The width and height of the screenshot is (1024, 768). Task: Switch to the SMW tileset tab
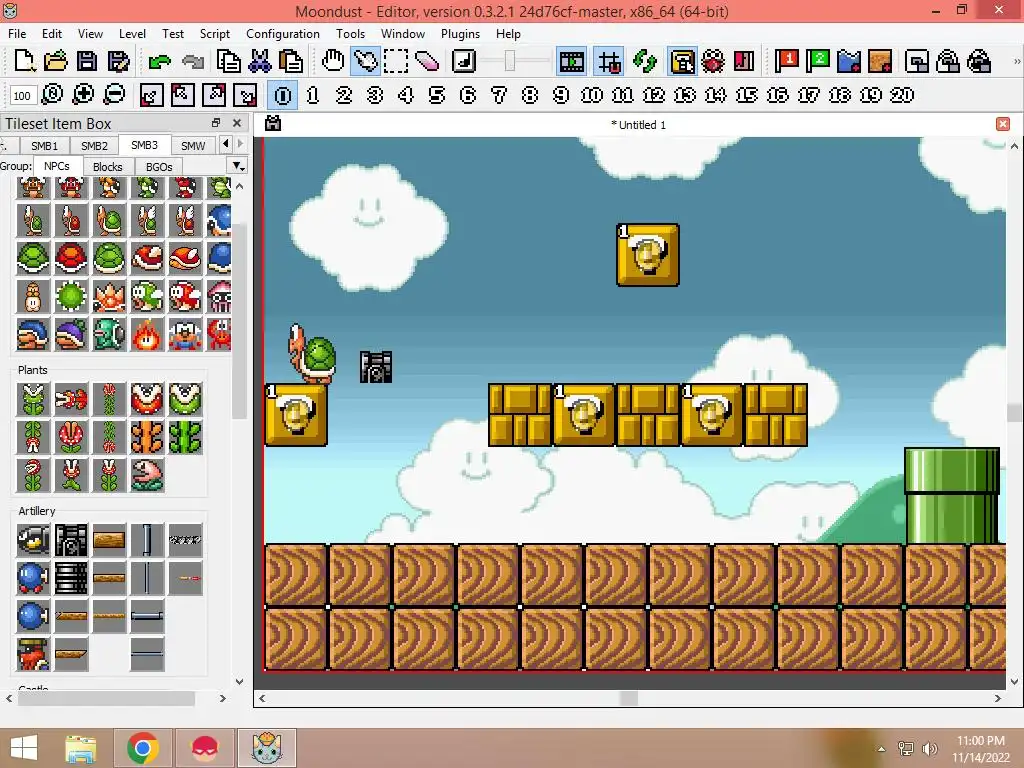(193, 146)
